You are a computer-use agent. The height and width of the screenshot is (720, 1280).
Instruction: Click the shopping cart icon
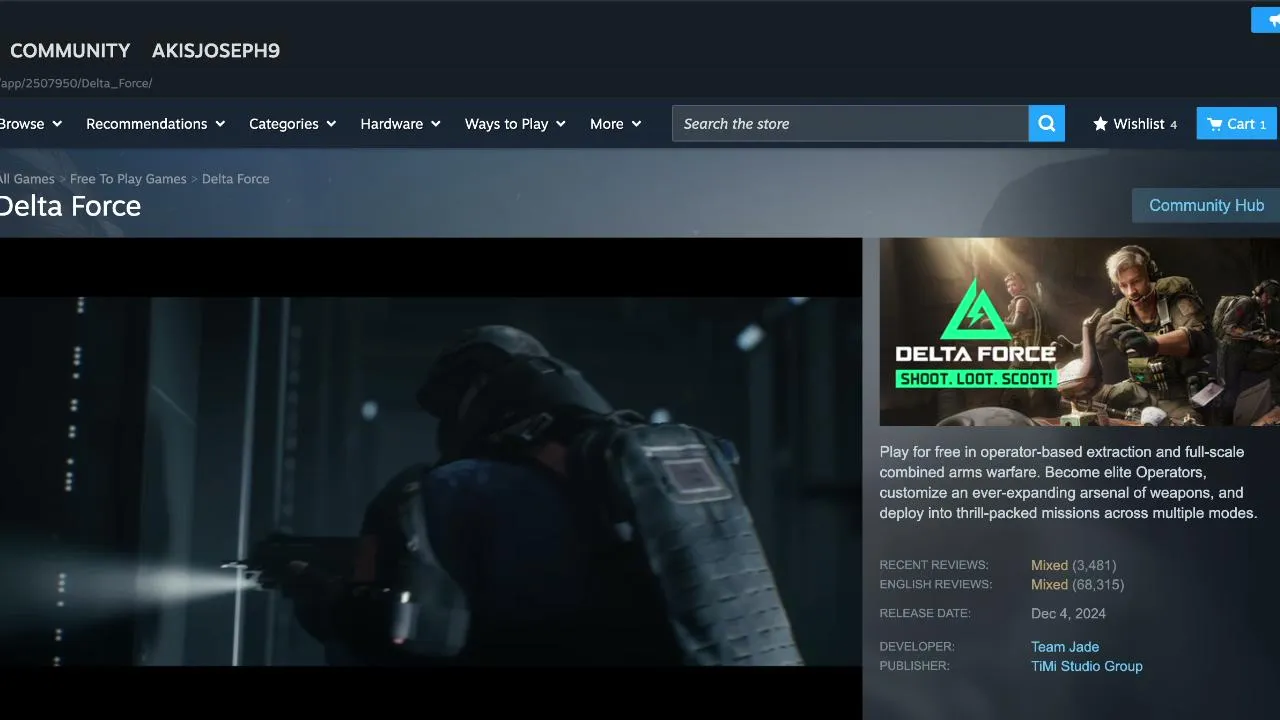tap(1214, 124)
